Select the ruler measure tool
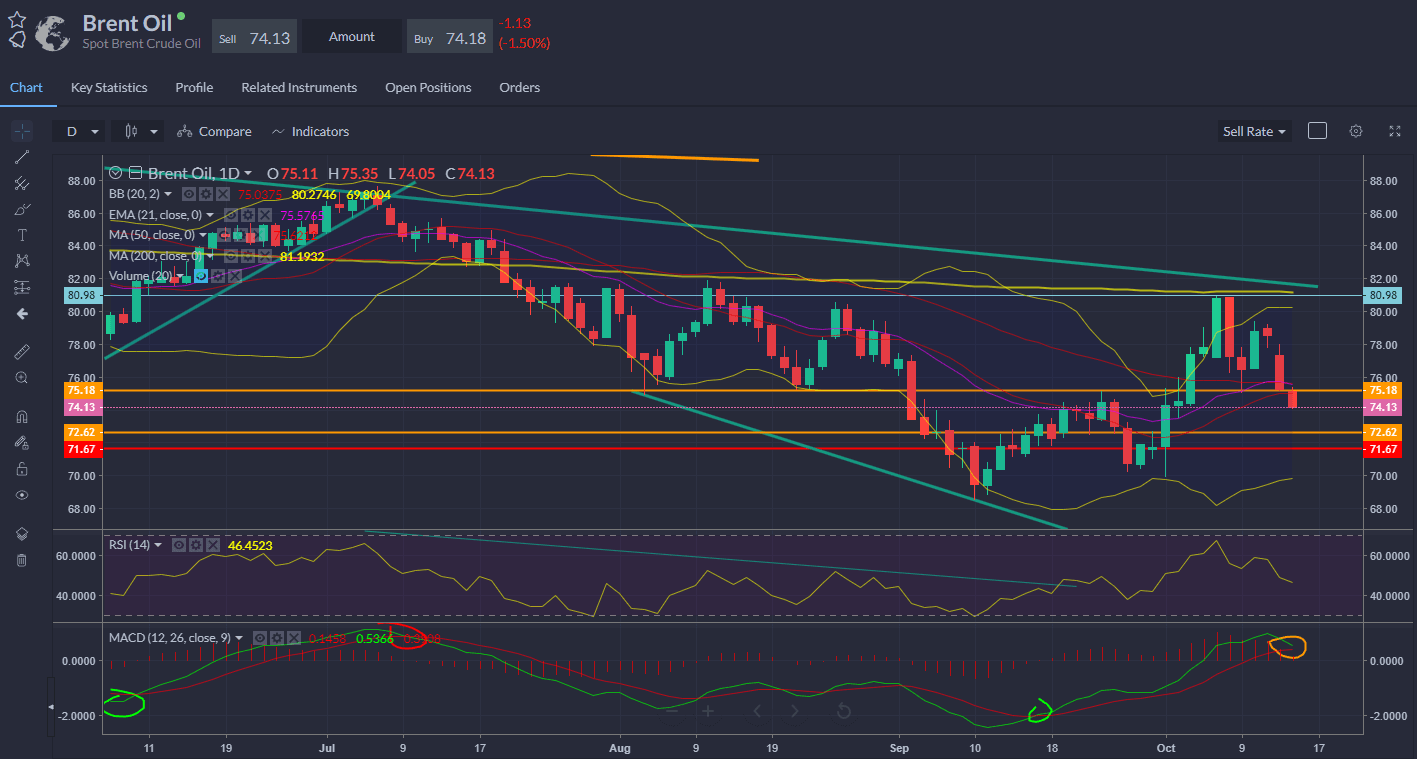 point(21,351)
